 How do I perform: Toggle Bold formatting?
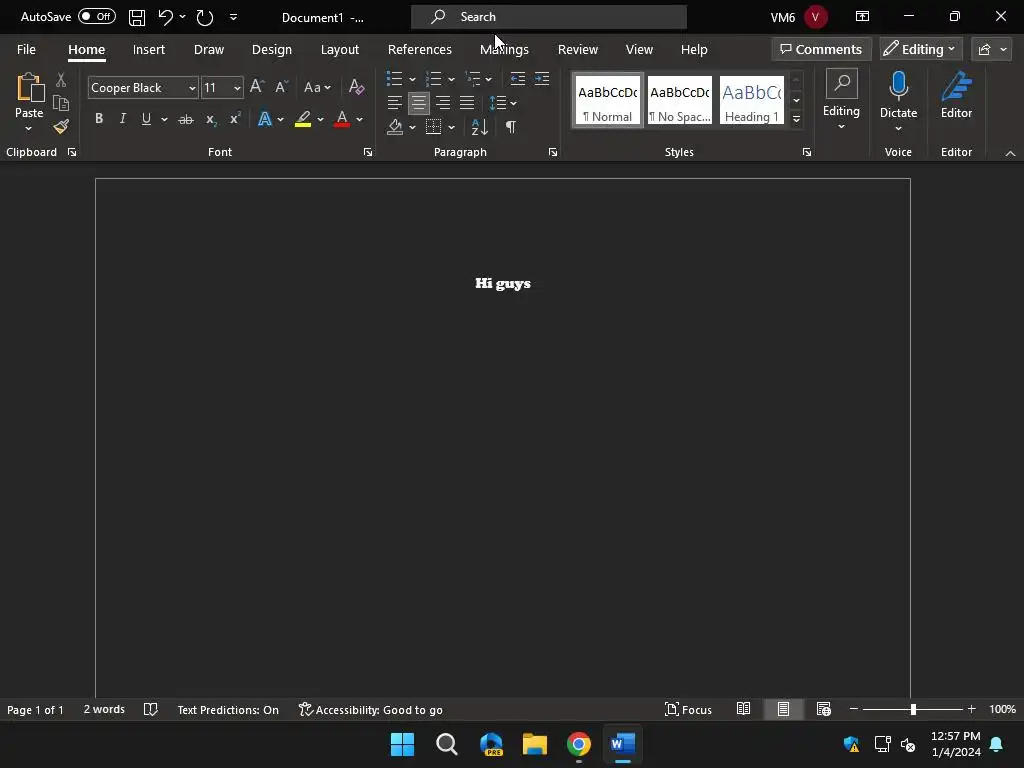pos(99,119)
